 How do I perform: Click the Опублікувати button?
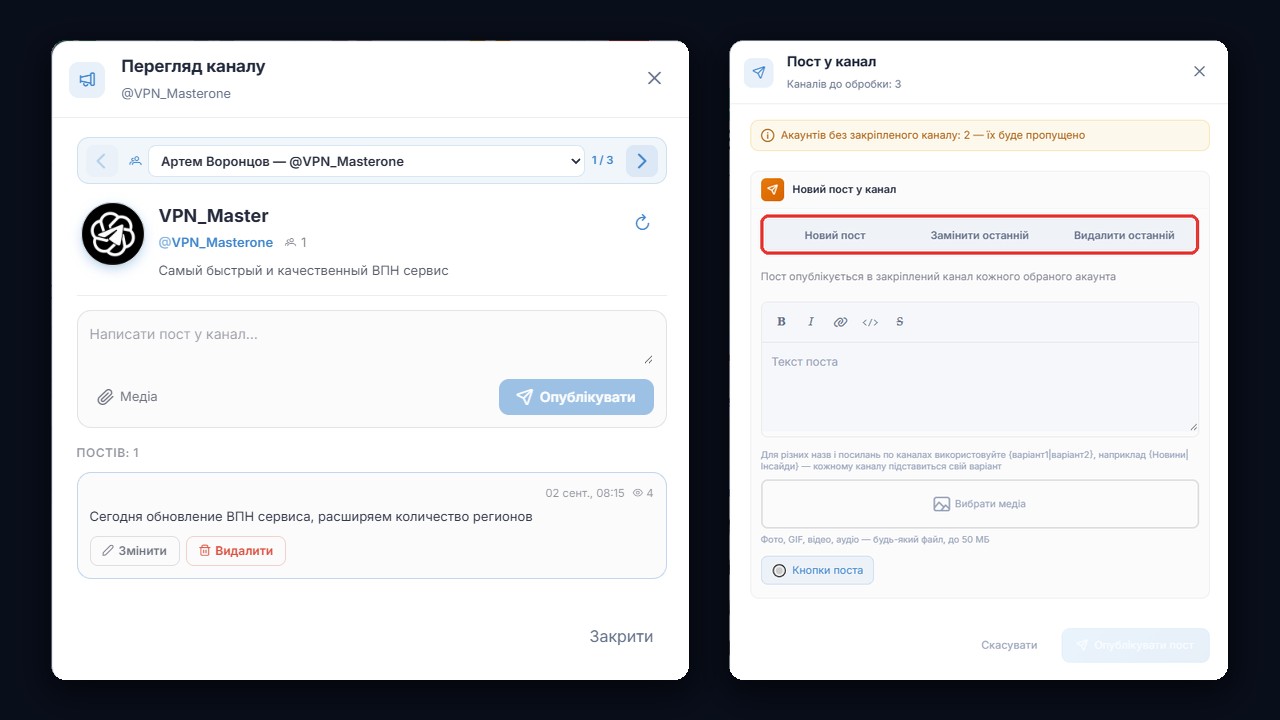click(576, 397)
